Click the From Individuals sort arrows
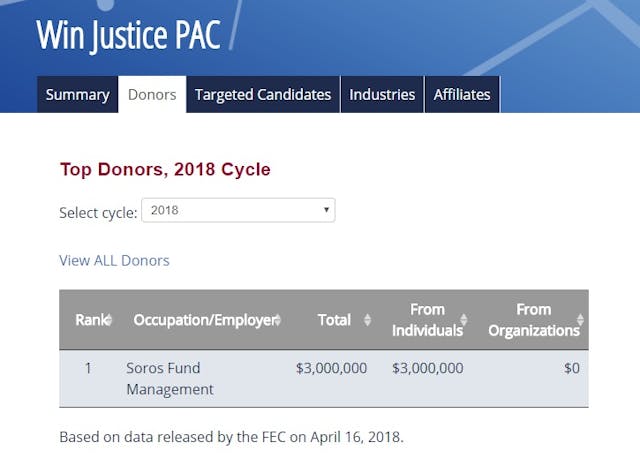The image size is (640, 458). tap(464, 320)
